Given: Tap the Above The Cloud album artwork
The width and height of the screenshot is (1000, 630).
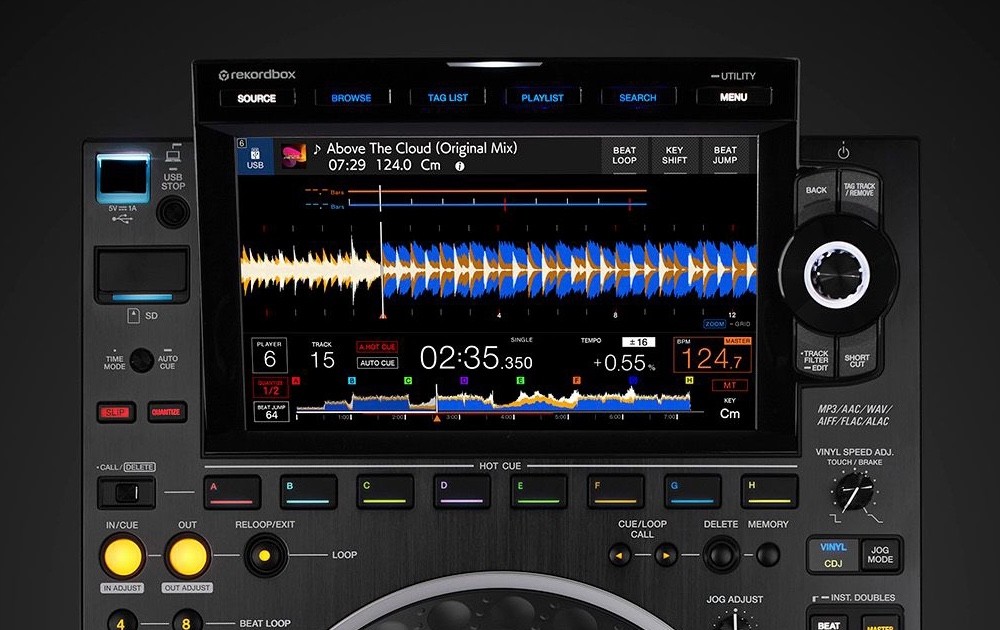Looking at the screenshot, I should pos(293,156).
